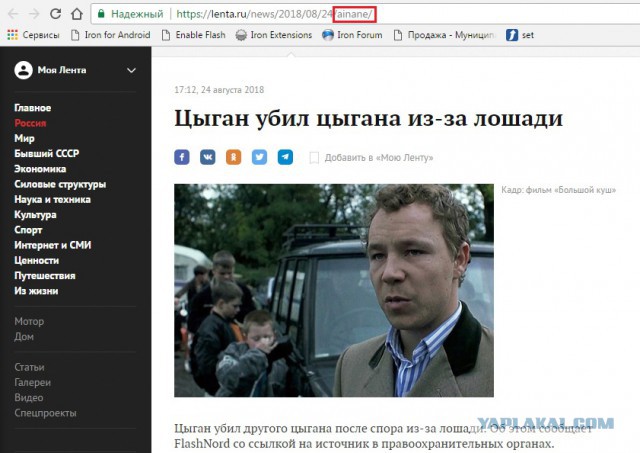The height and width of the screenshot is (453, 640).
Task: Open the Видео link
Action: tap(29, 397)
